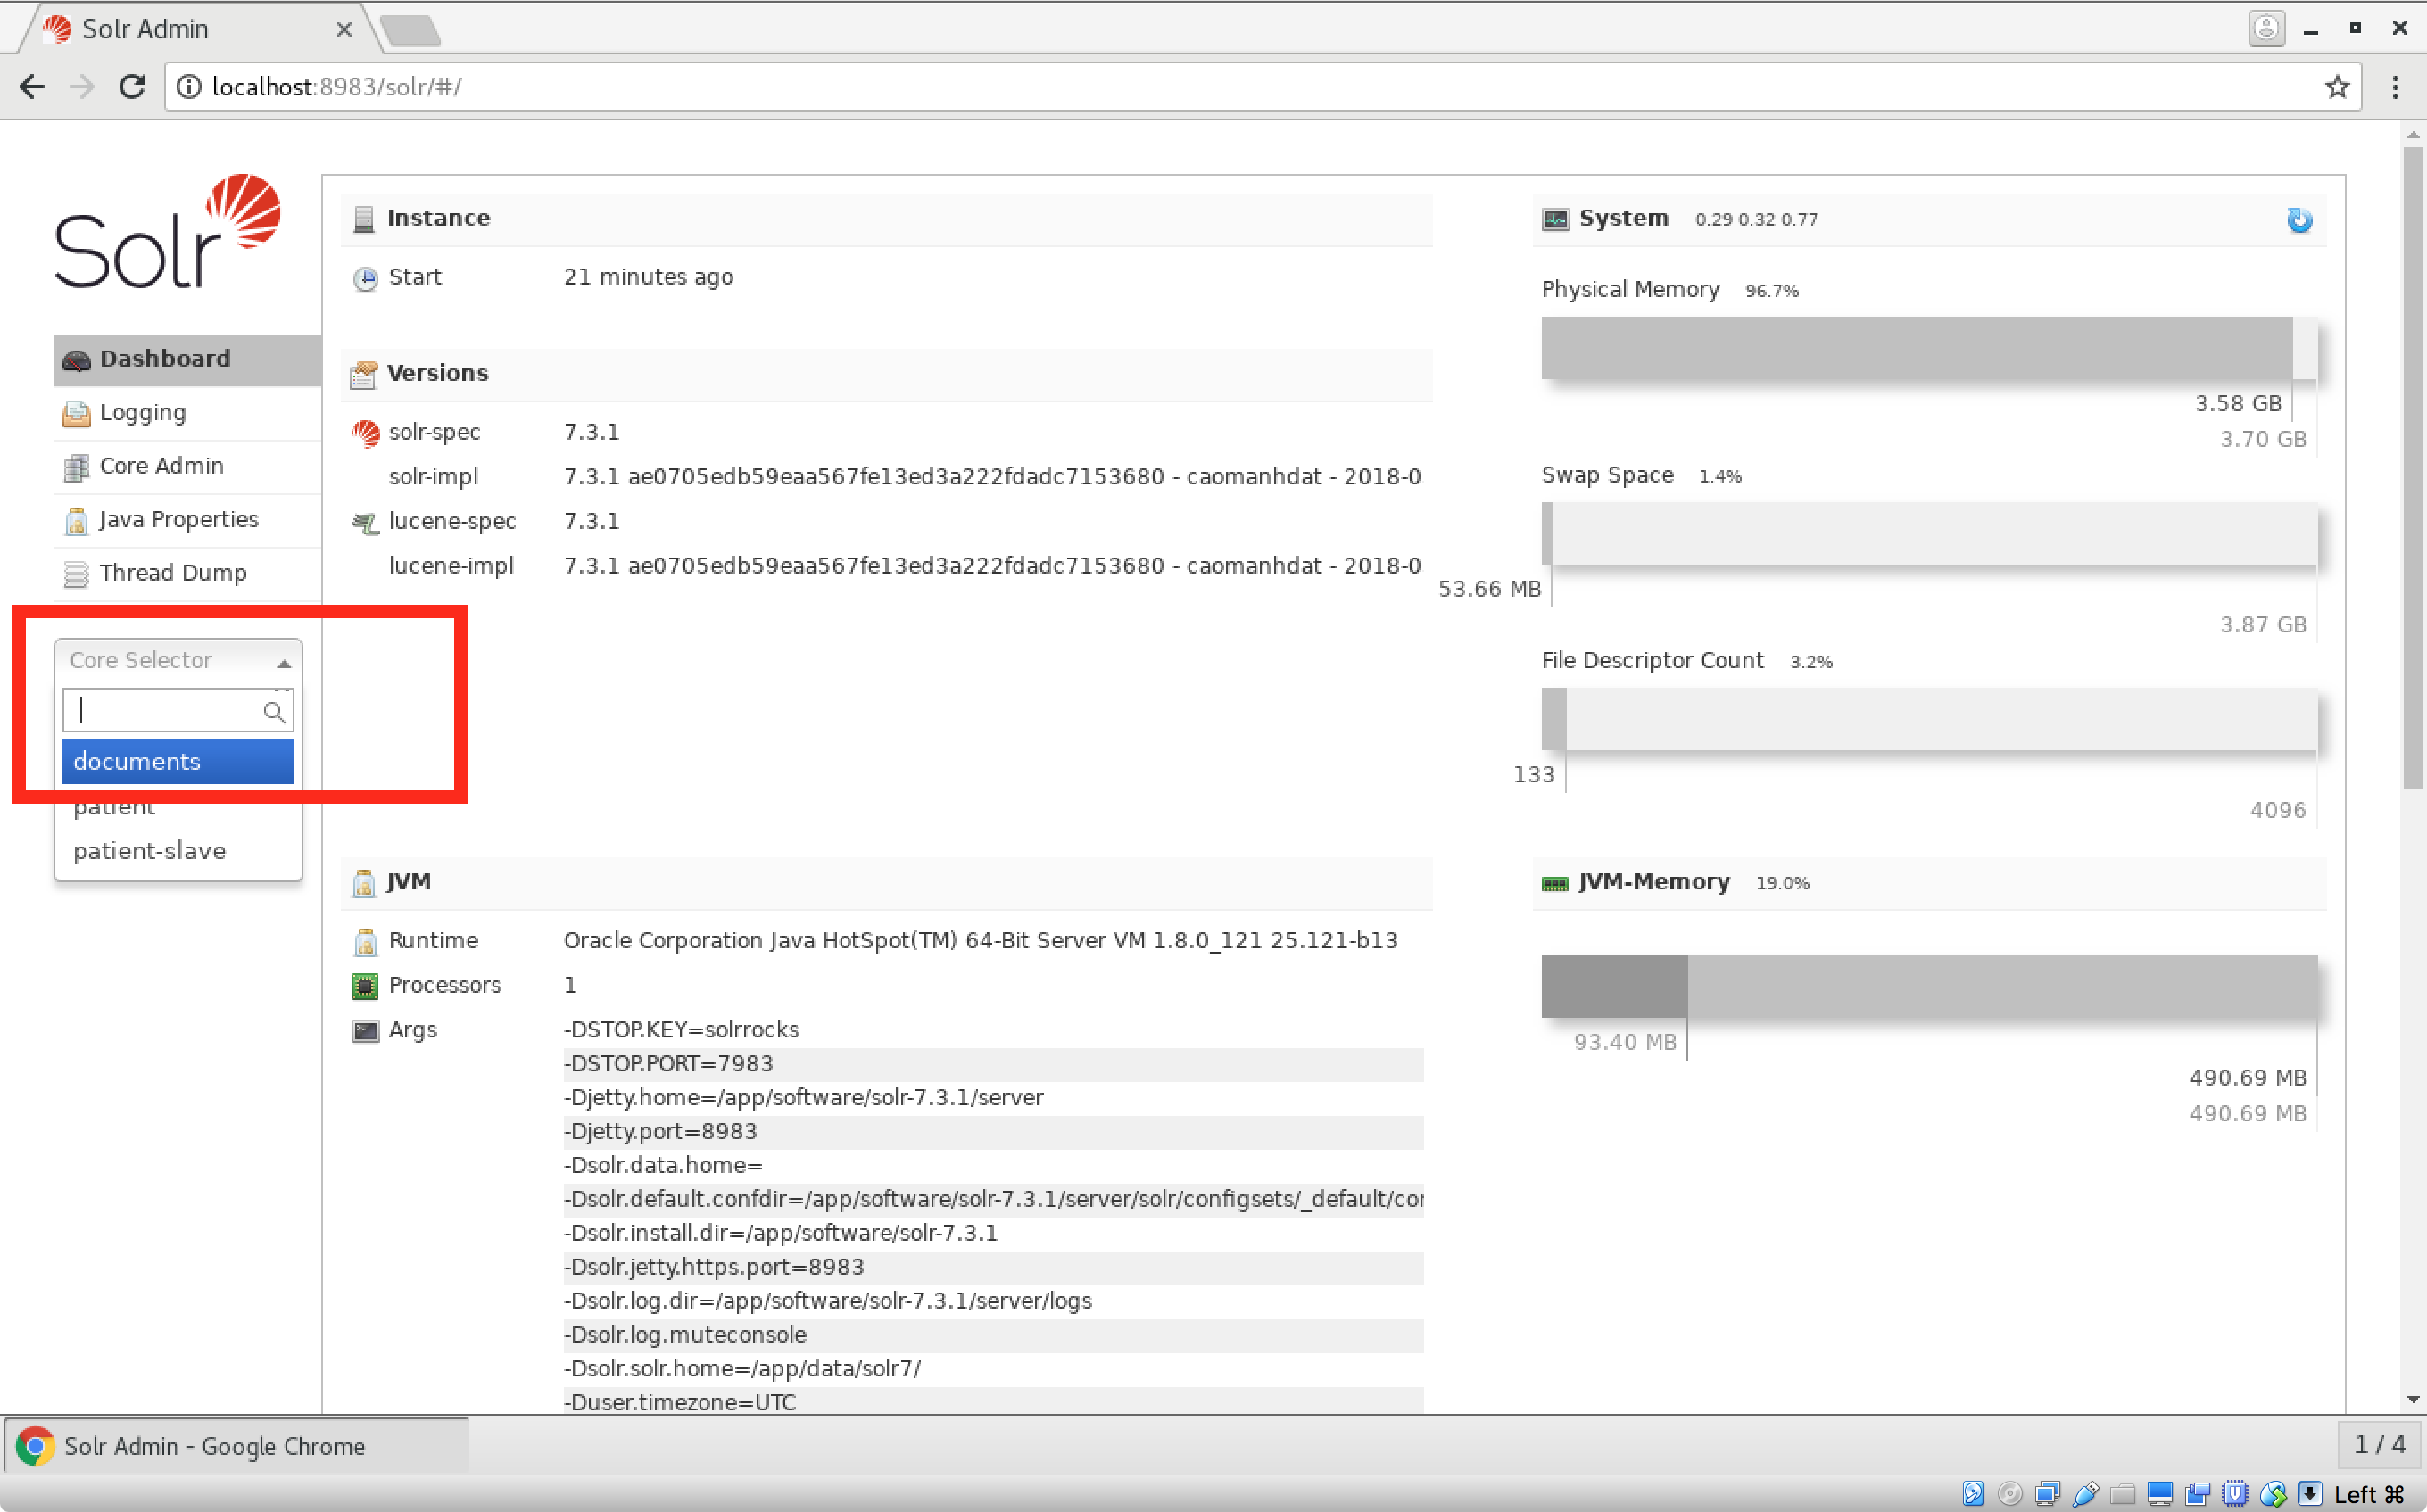
Task: Open a new browser tab
Action: click(411, 30)
